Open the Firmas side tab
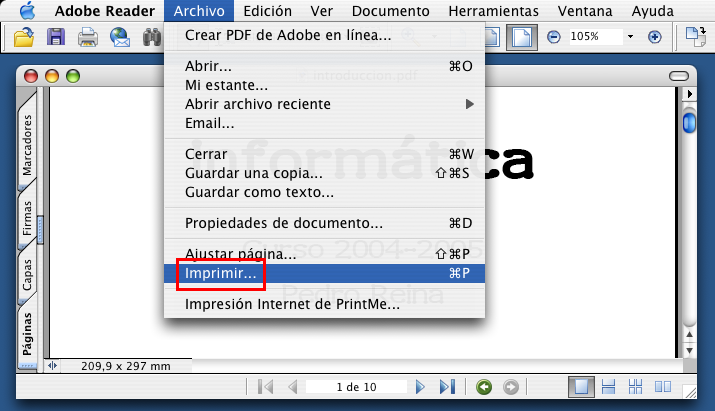Image resolution: width=715 pixels, height=411 pixels. coord(27,218)
